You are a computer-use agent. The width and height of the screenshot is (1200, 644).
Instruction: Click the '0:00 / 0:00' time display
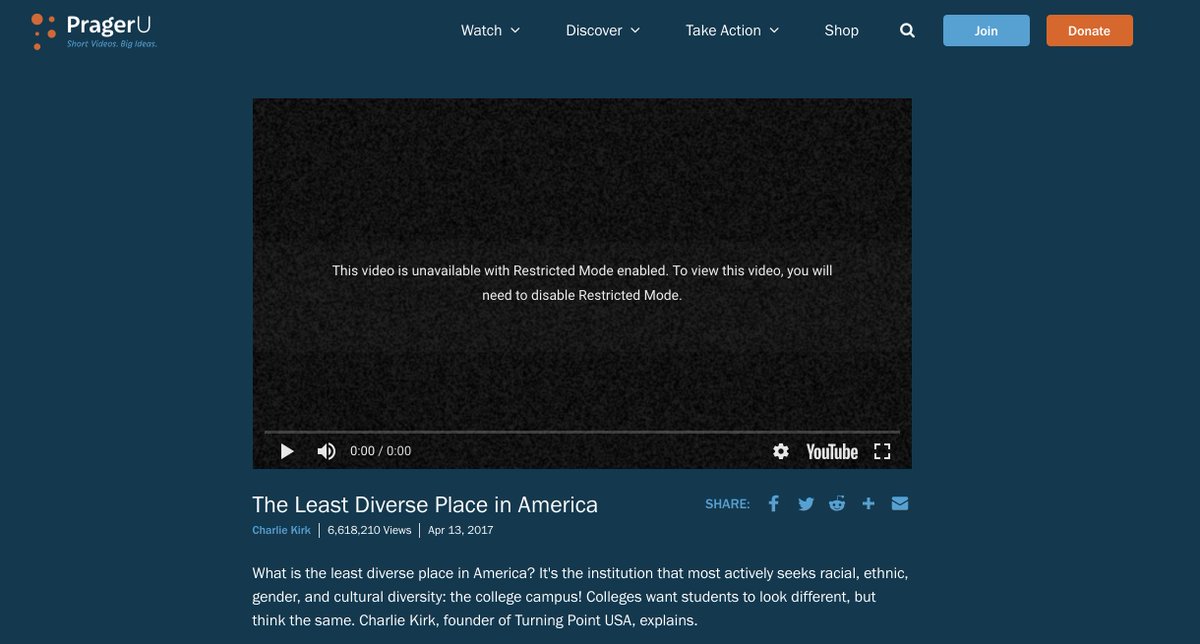pos(380,451)
